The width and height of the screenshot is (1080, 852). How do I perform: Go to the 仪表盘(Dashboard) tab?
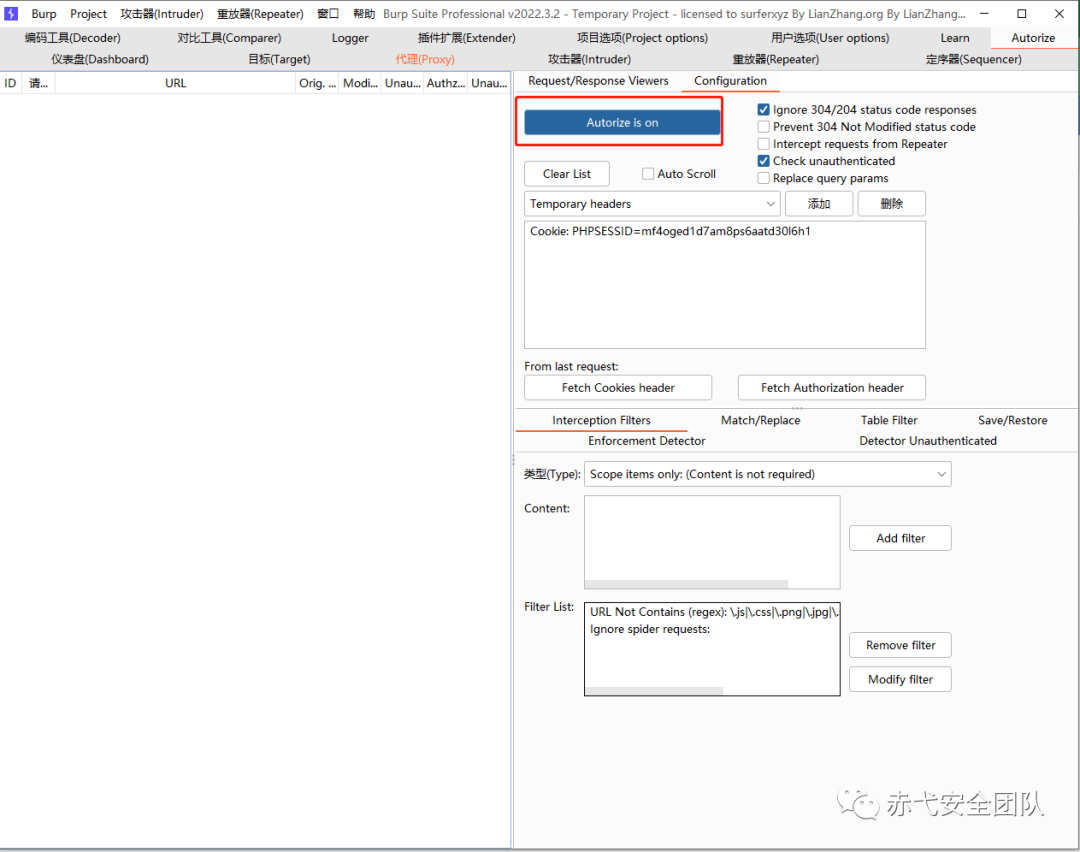[x=100, y=59]
